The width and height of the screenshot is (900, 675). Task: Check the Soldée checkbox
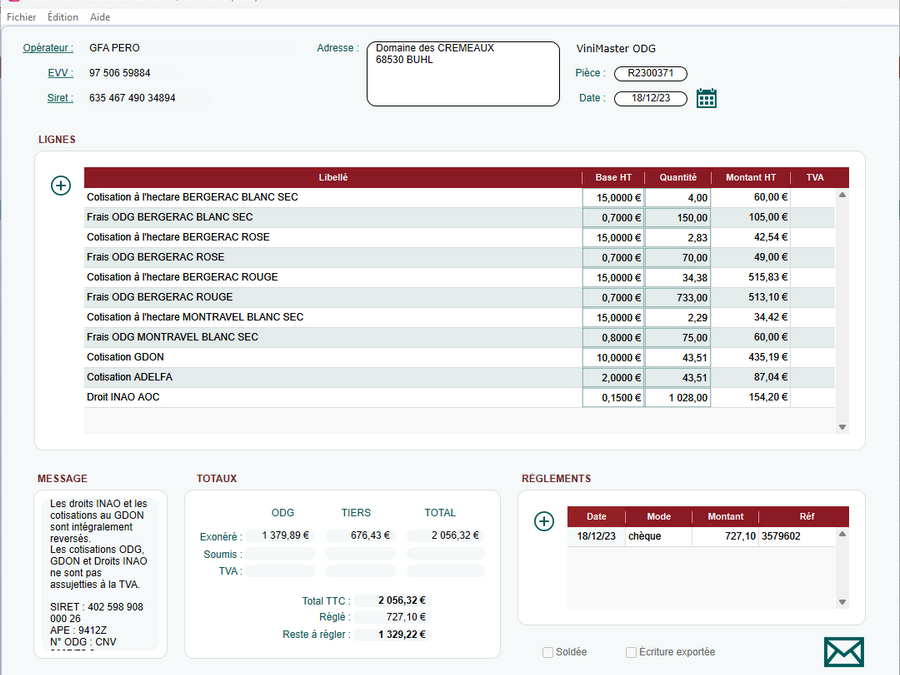pyautogui.click(x=548, y=652)
